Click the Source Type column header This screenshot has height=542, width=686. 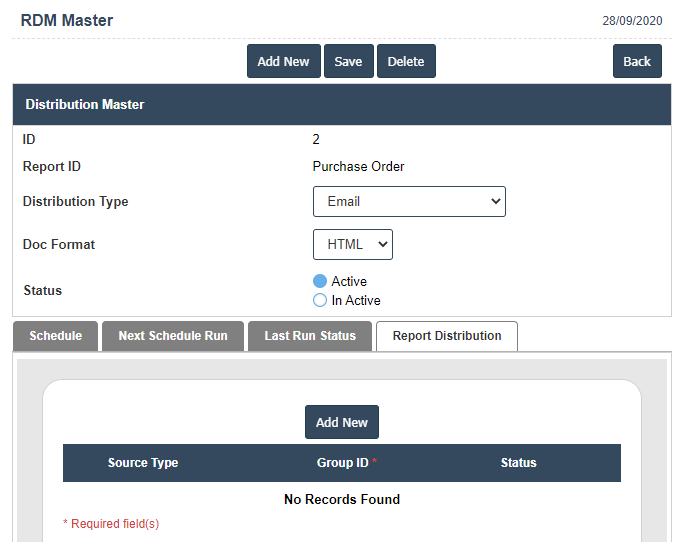pyautogui.click(x=143, y=463)
